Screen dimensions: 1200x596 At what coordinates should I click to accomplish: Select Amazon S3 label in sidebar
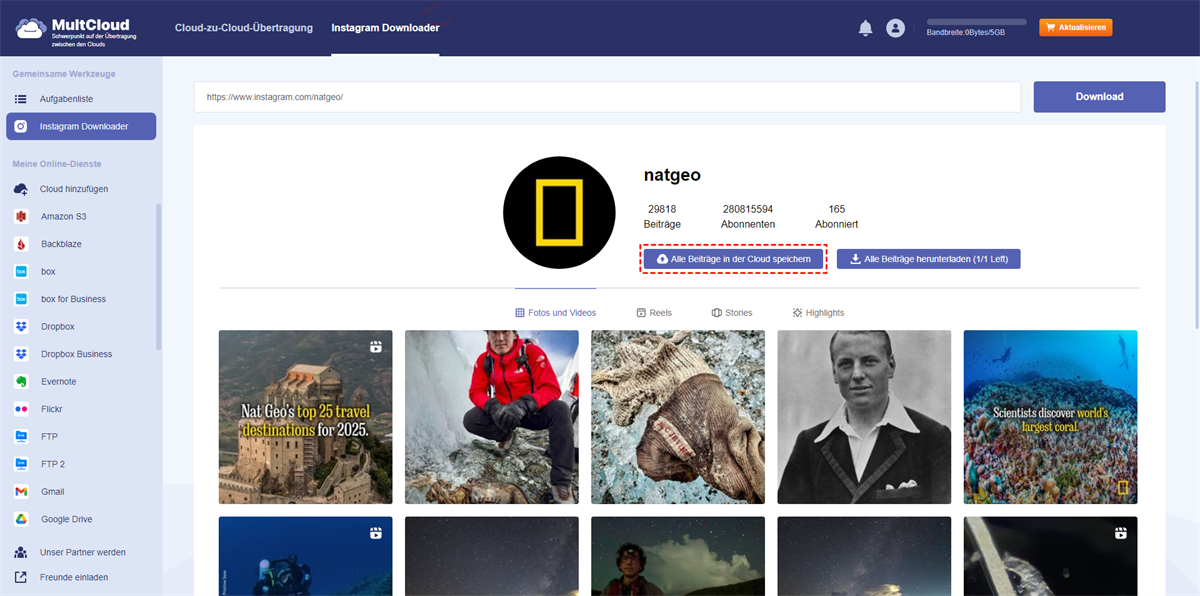pyautogui.click(x=64, y=217)
